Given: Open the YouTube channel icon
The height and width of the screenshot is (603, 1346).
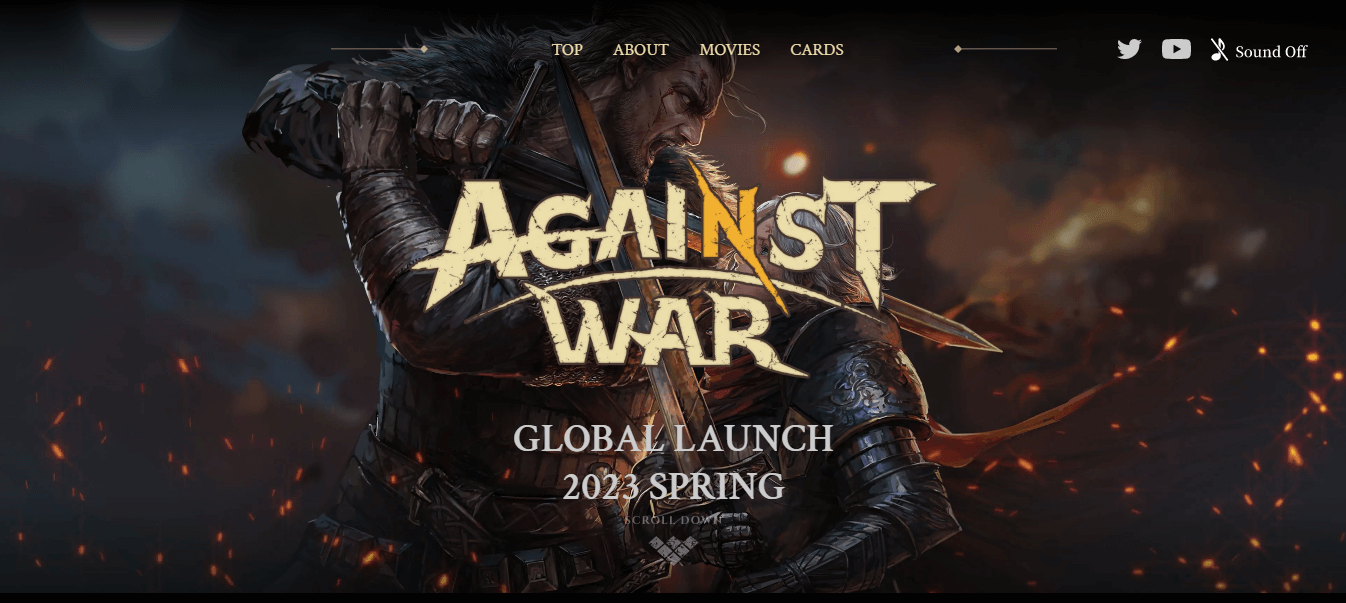Looking at the screenshot, I should pos(1176,49).
